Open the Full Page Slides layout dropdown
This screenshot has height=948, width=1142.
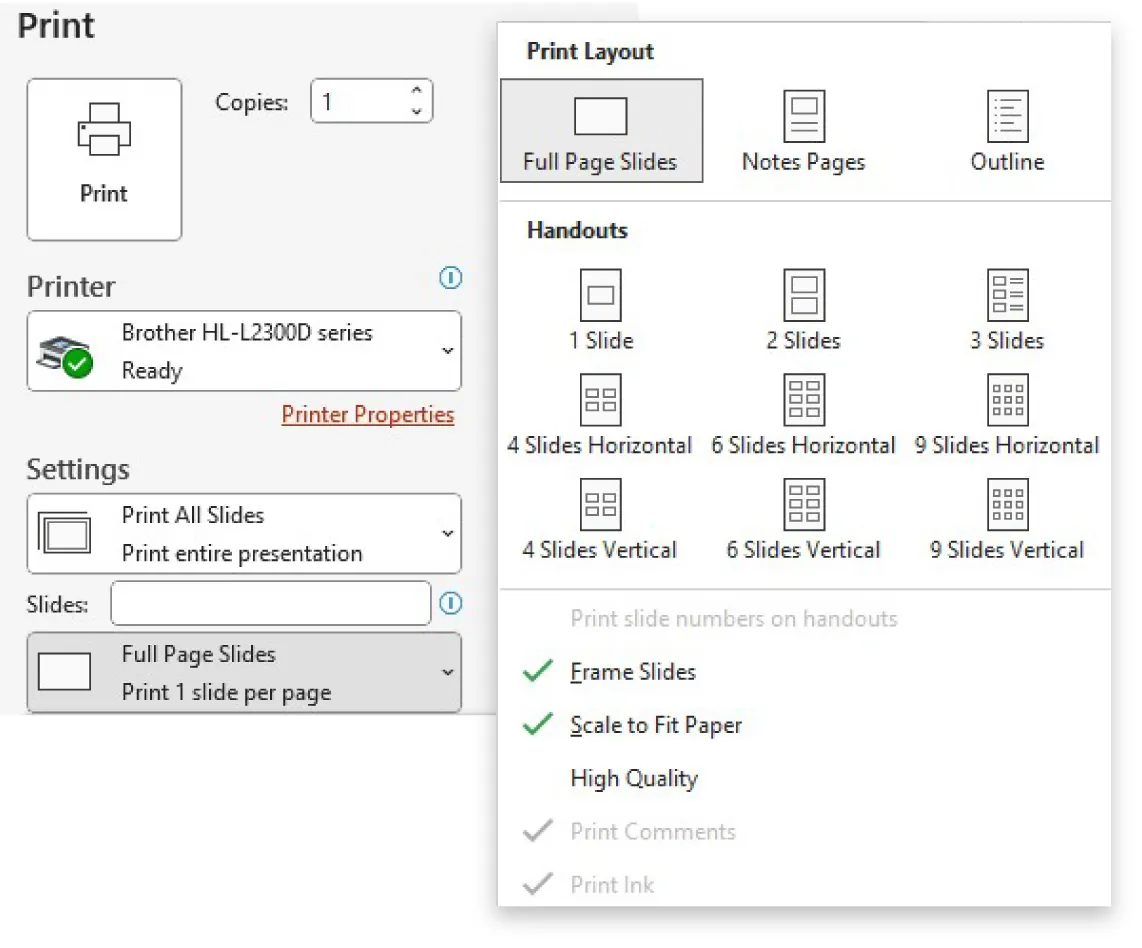(x=447, y=672)
